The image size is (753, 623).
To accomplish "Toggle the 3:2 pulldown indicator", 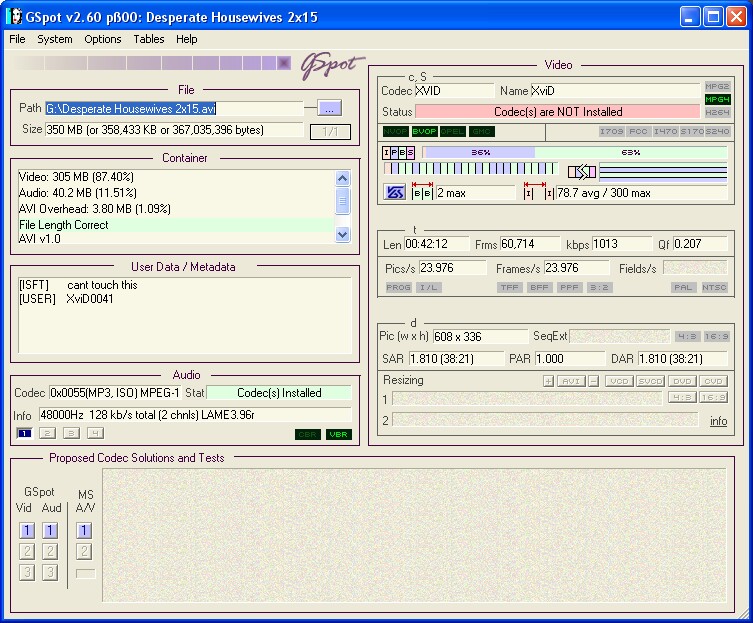I will pyautogui.click(x=599, y=287).
